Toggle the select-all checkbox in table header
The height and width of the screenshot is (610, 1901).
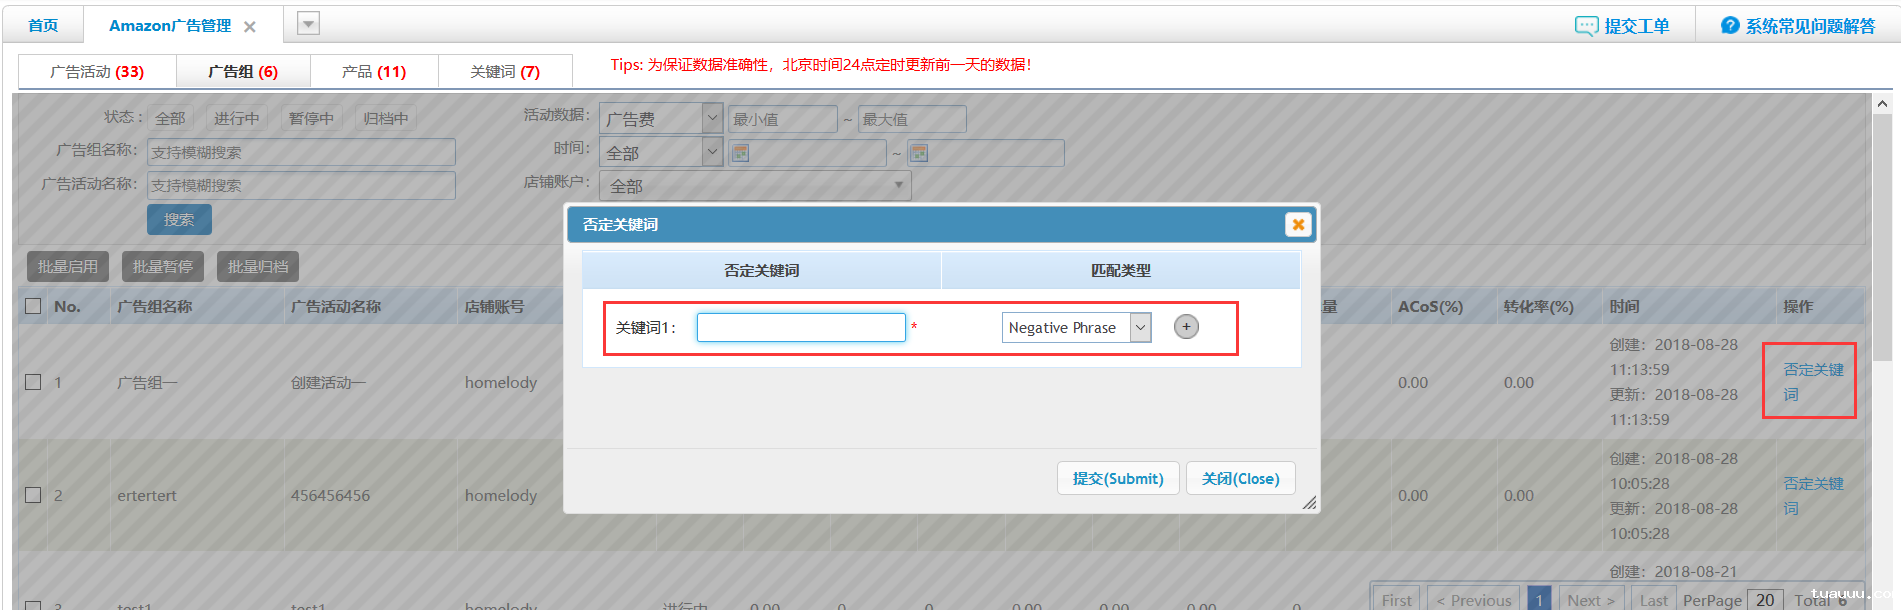(33, 306)
